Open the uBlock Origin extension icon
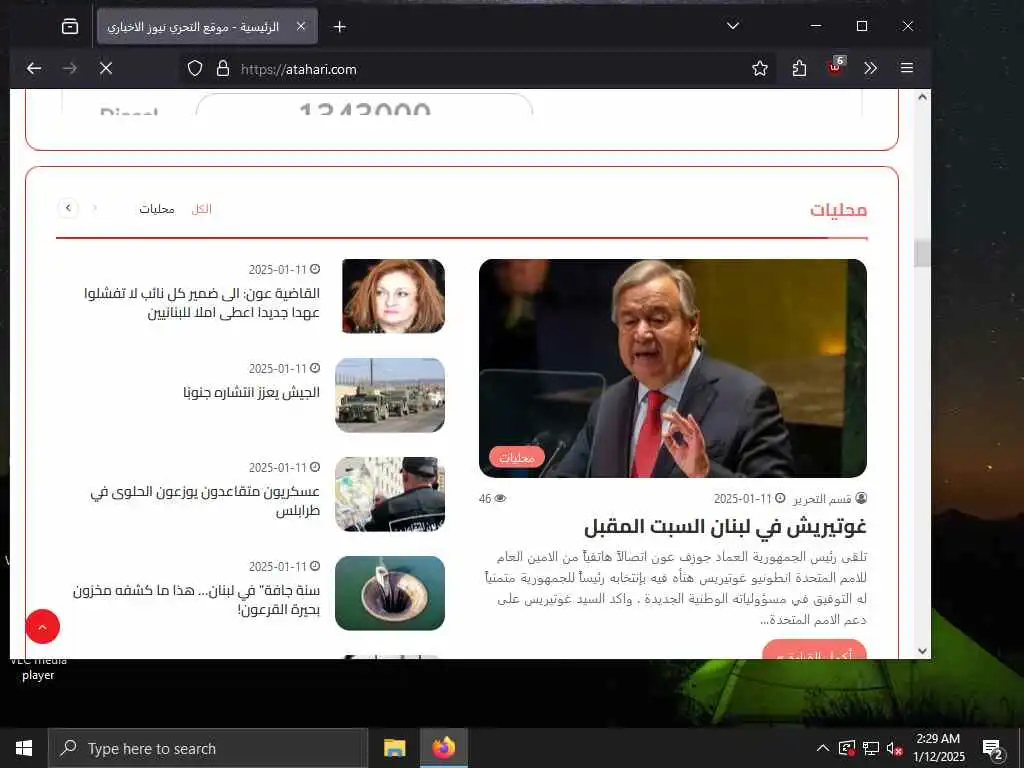 coord(835,67)
